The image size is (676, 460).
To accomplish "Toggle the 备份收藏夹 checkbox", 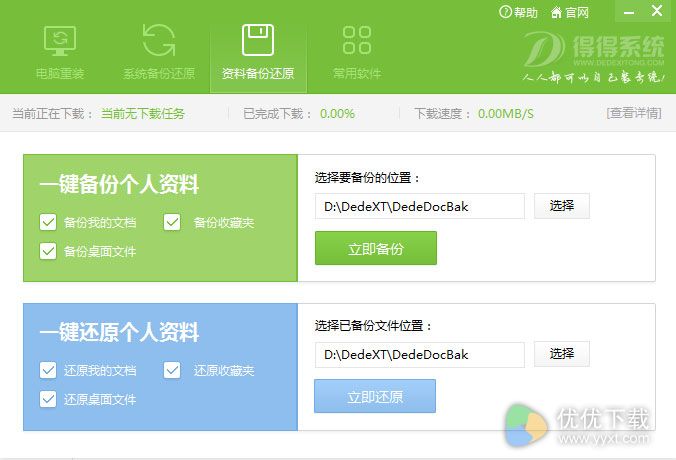I will (x=172, y=222).
